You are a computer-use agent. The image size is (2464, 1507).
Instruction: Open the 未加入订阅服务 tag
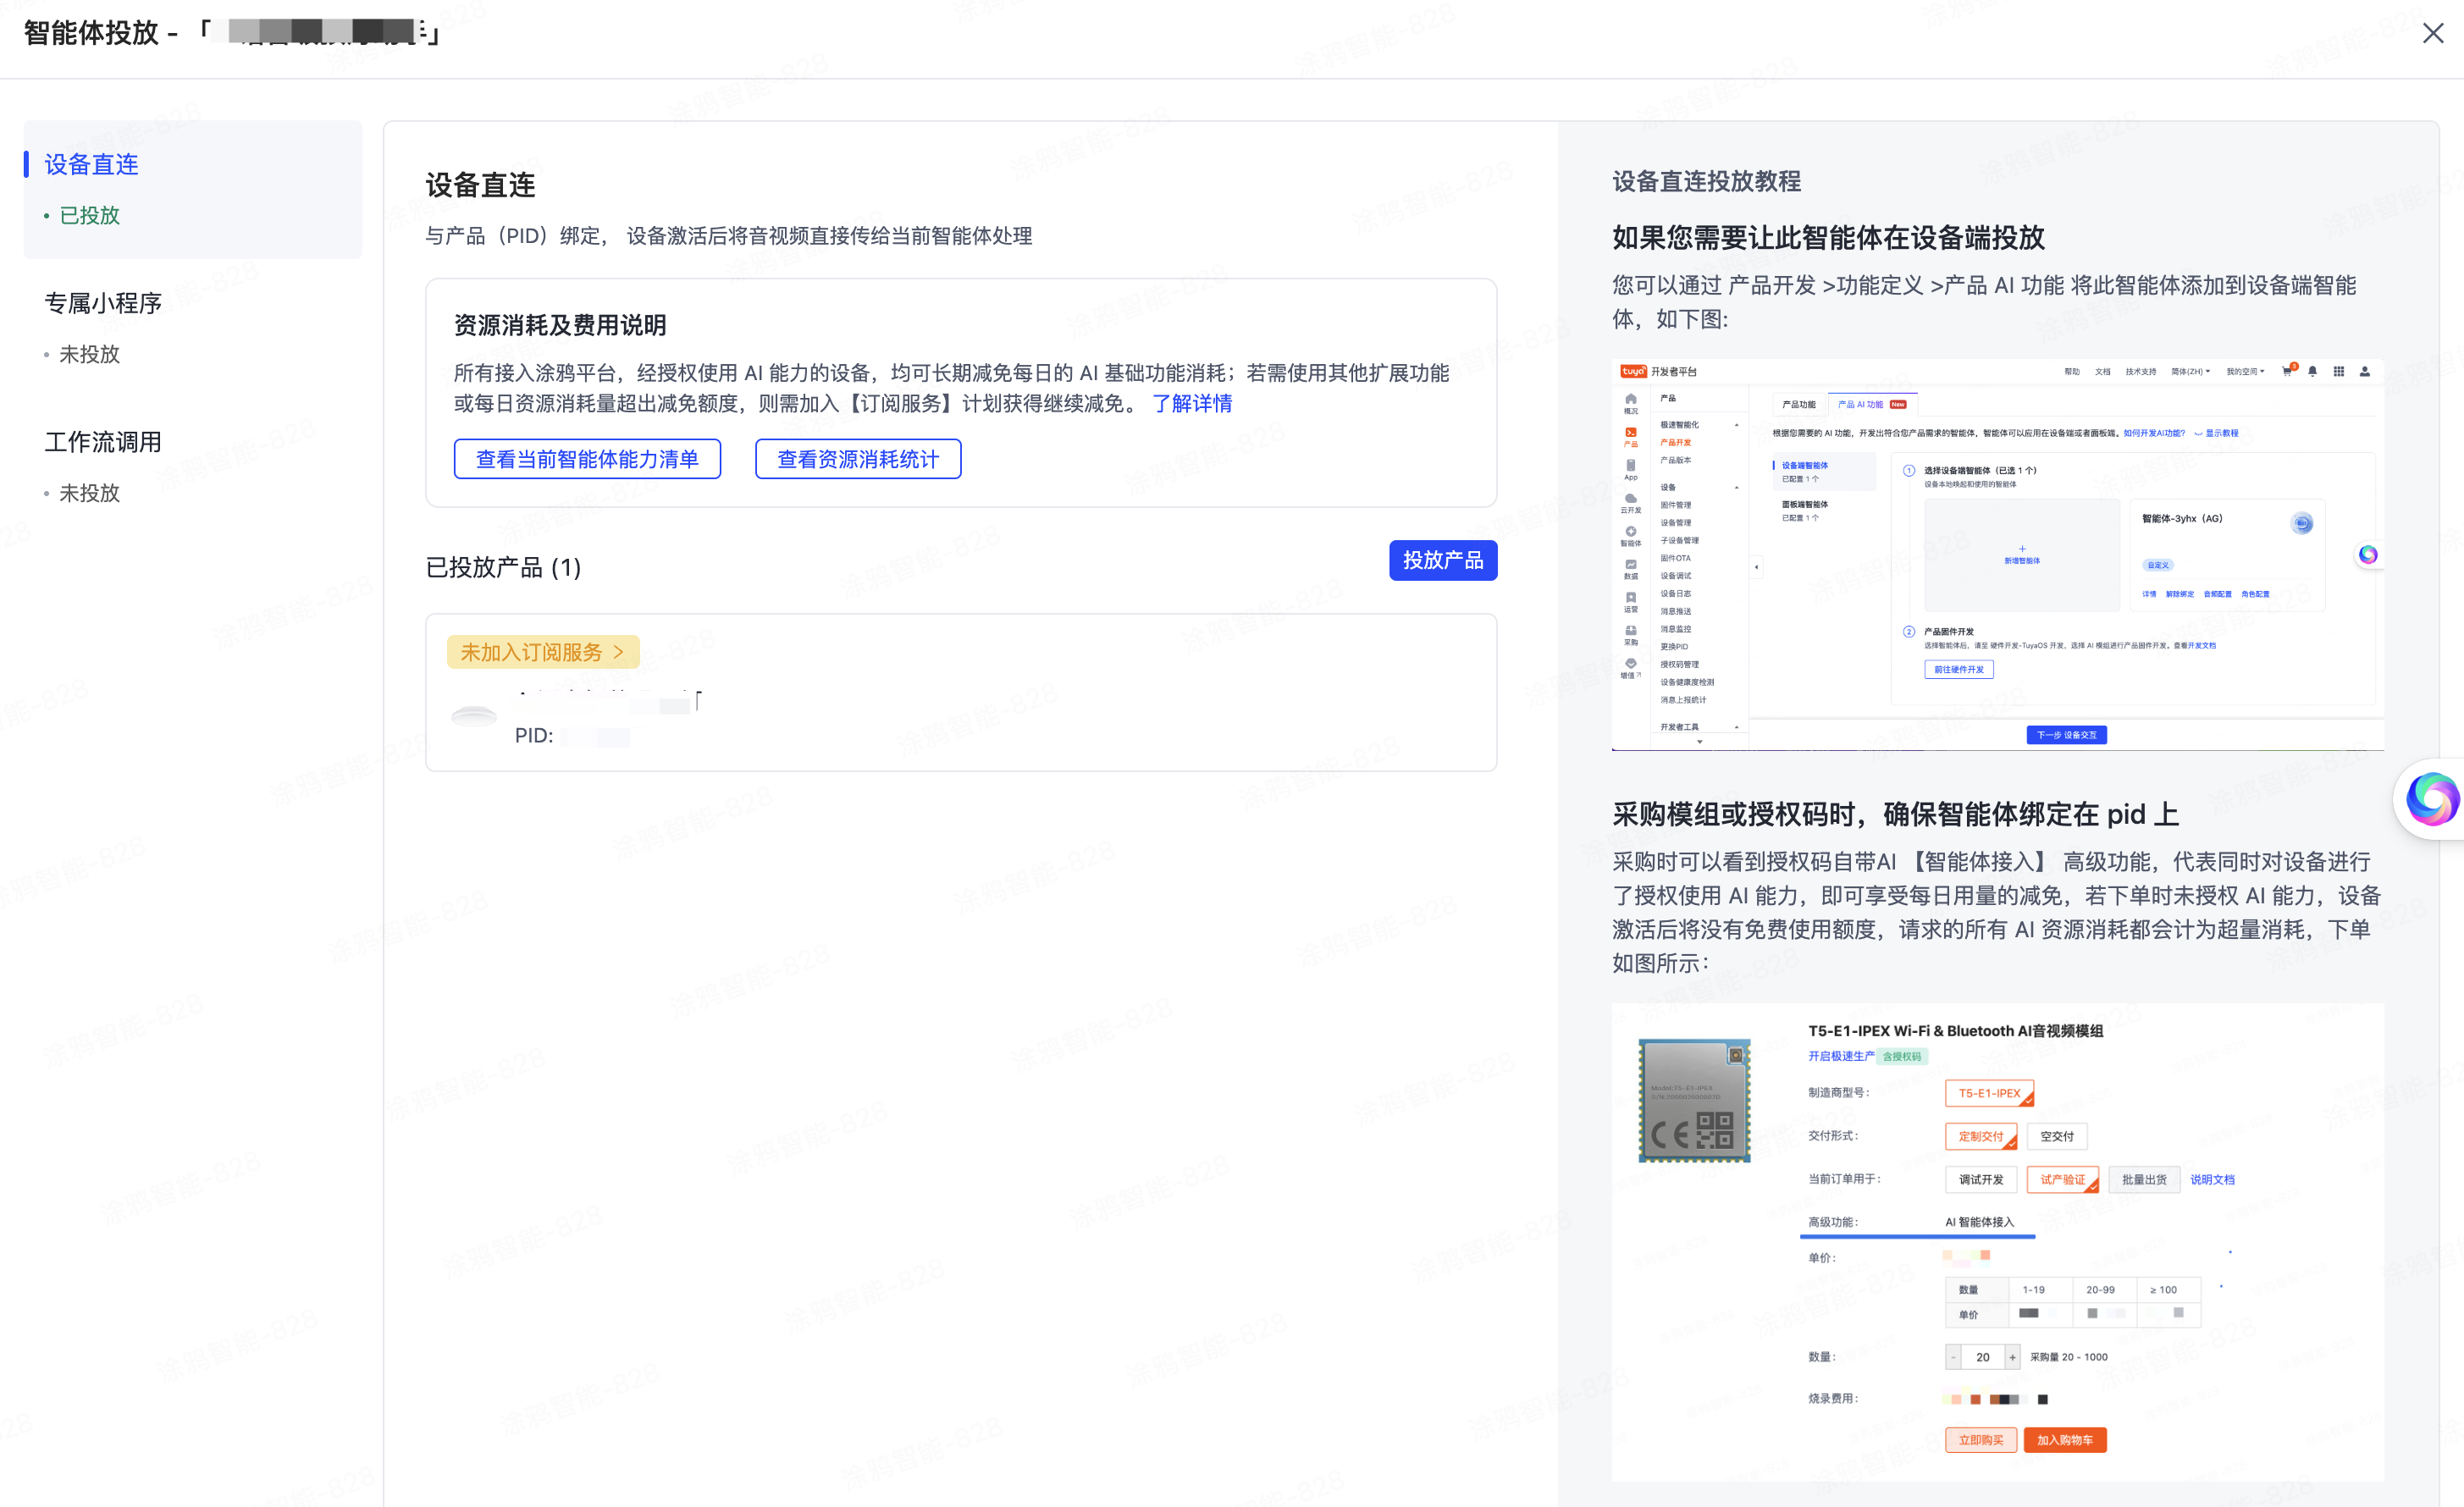542,652
